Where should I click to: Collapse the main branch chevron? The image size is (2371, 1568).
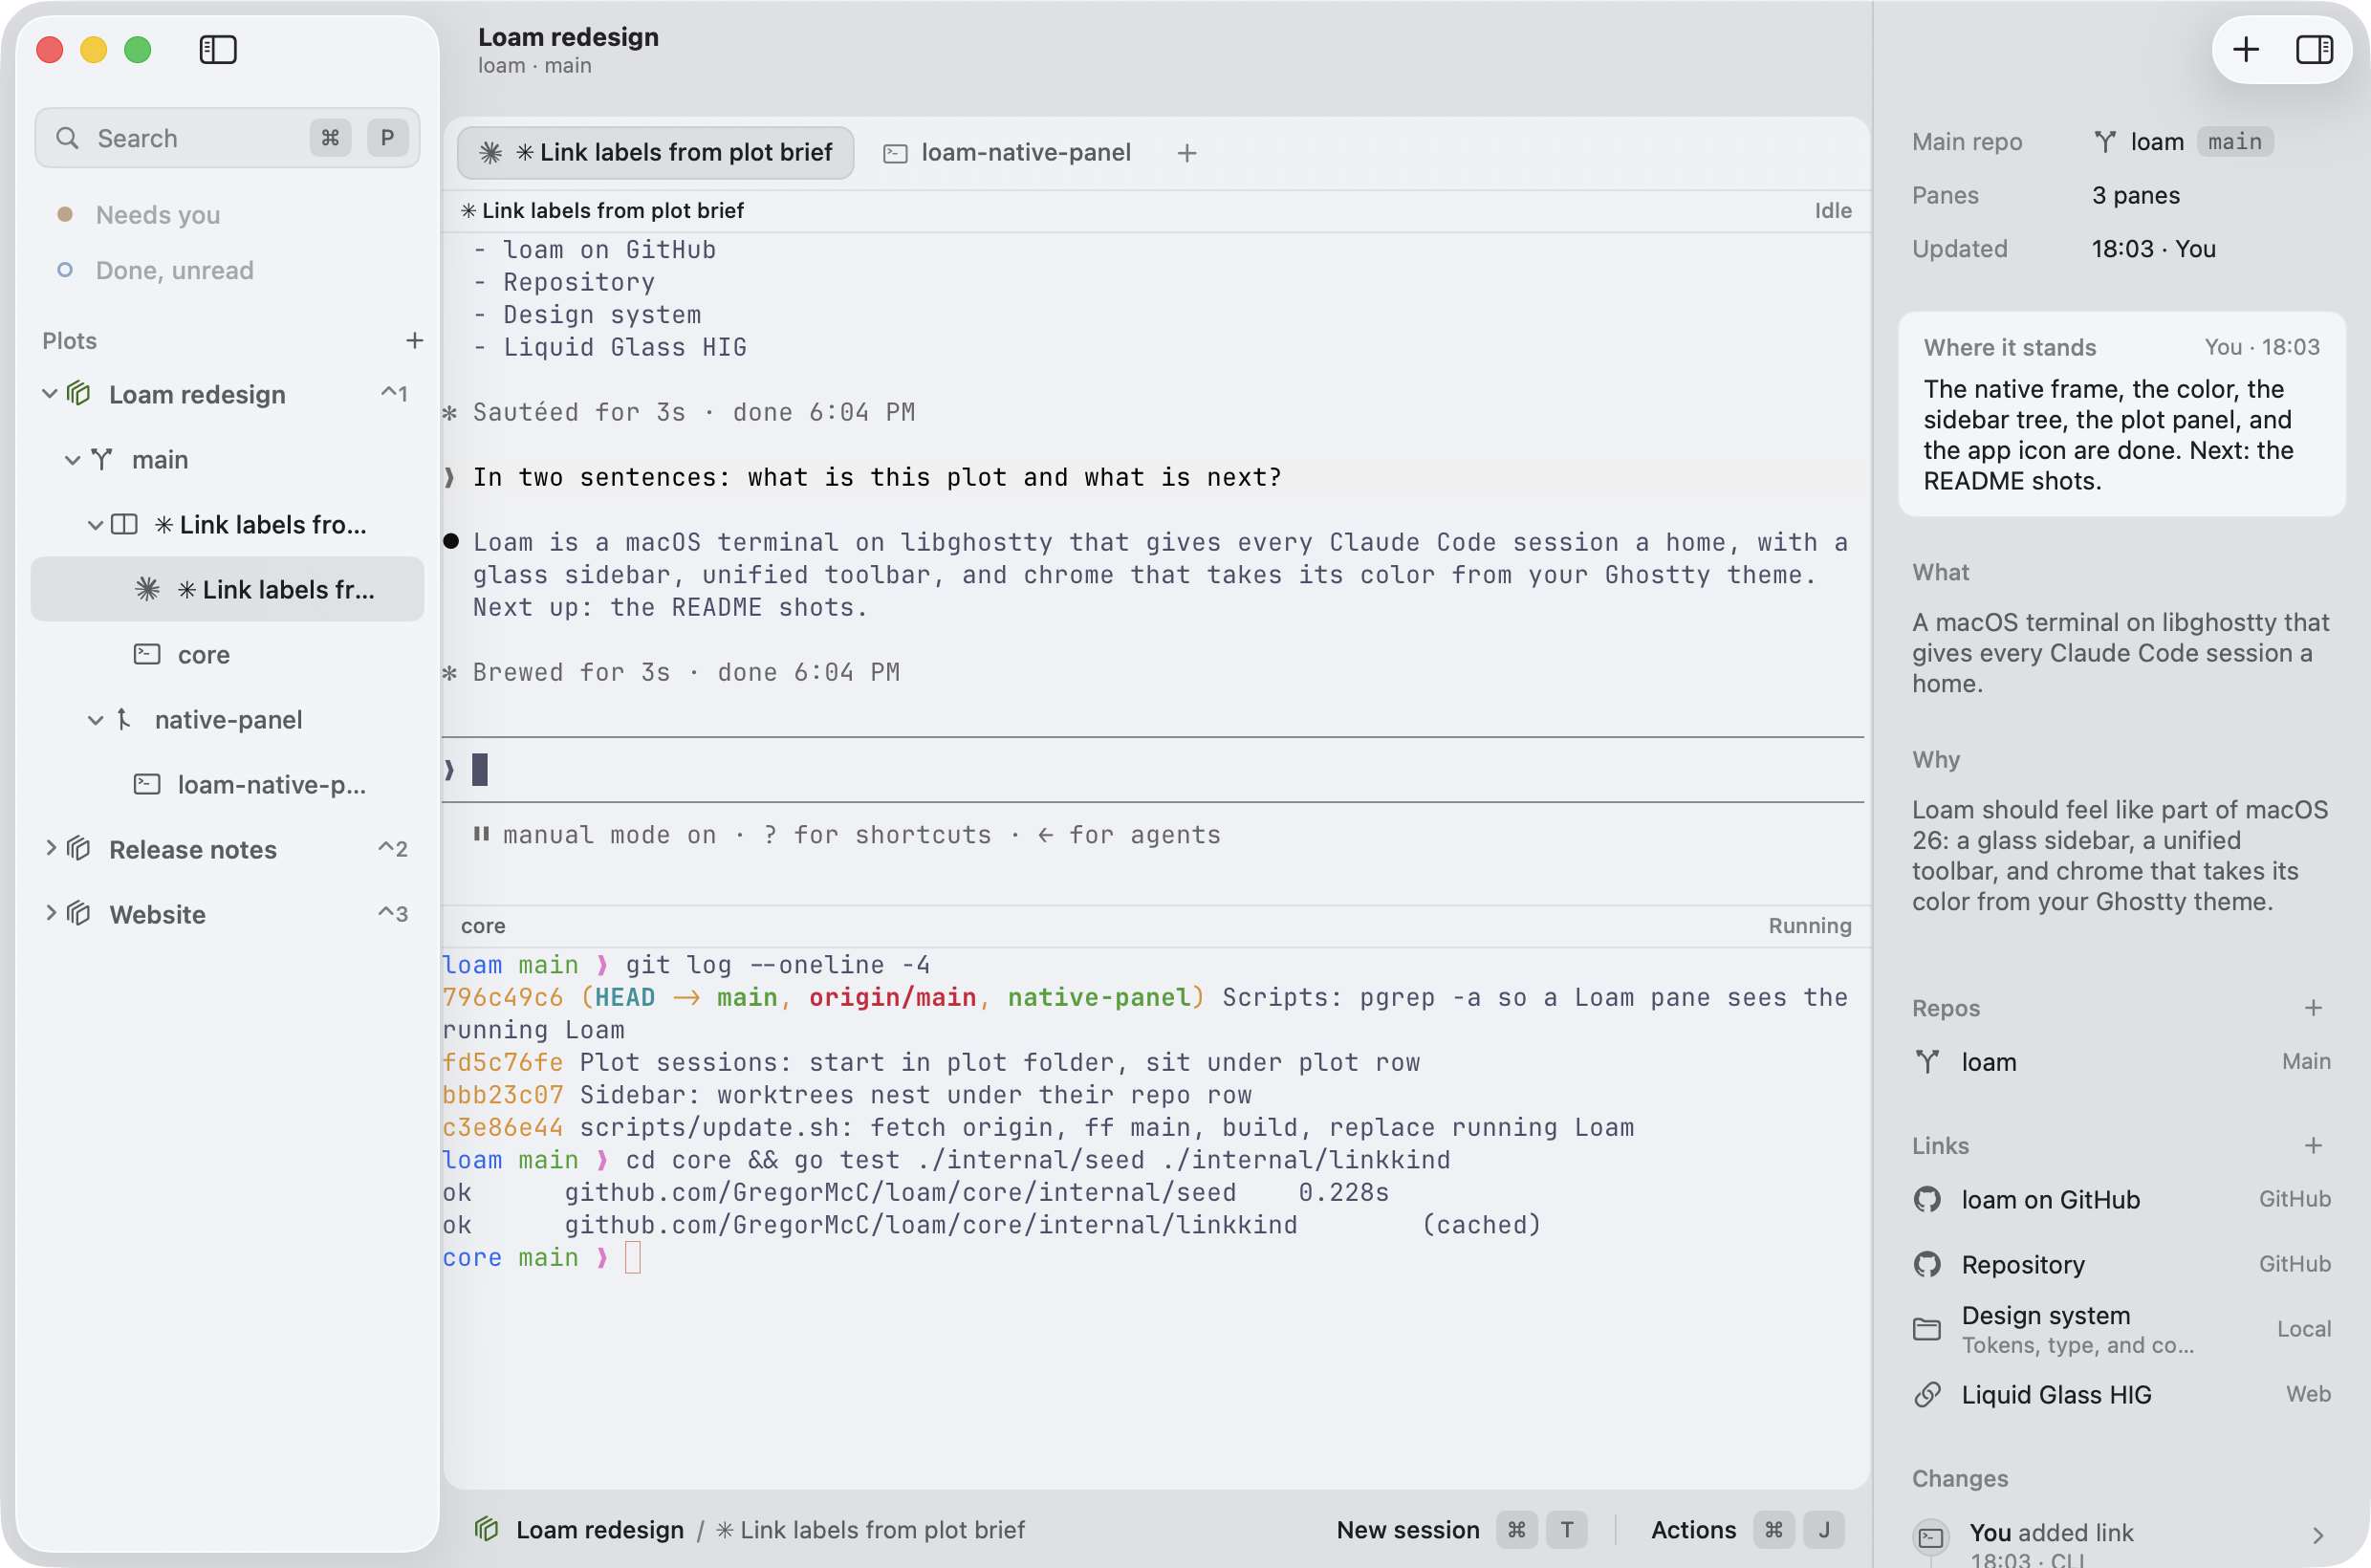click(72, 460)
